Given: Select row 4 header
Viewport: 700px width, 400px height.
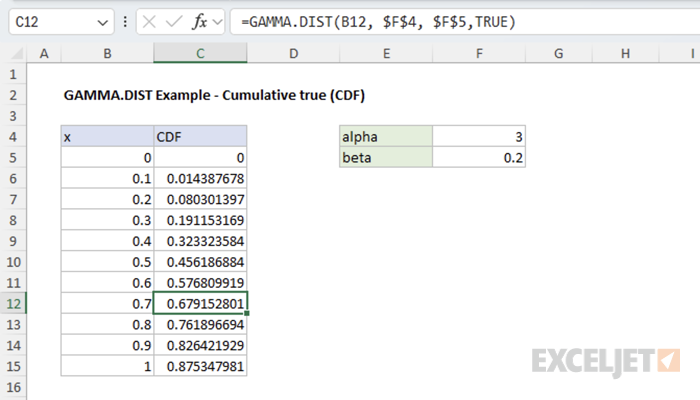Looking at the screenshot, I should [13, 137].
